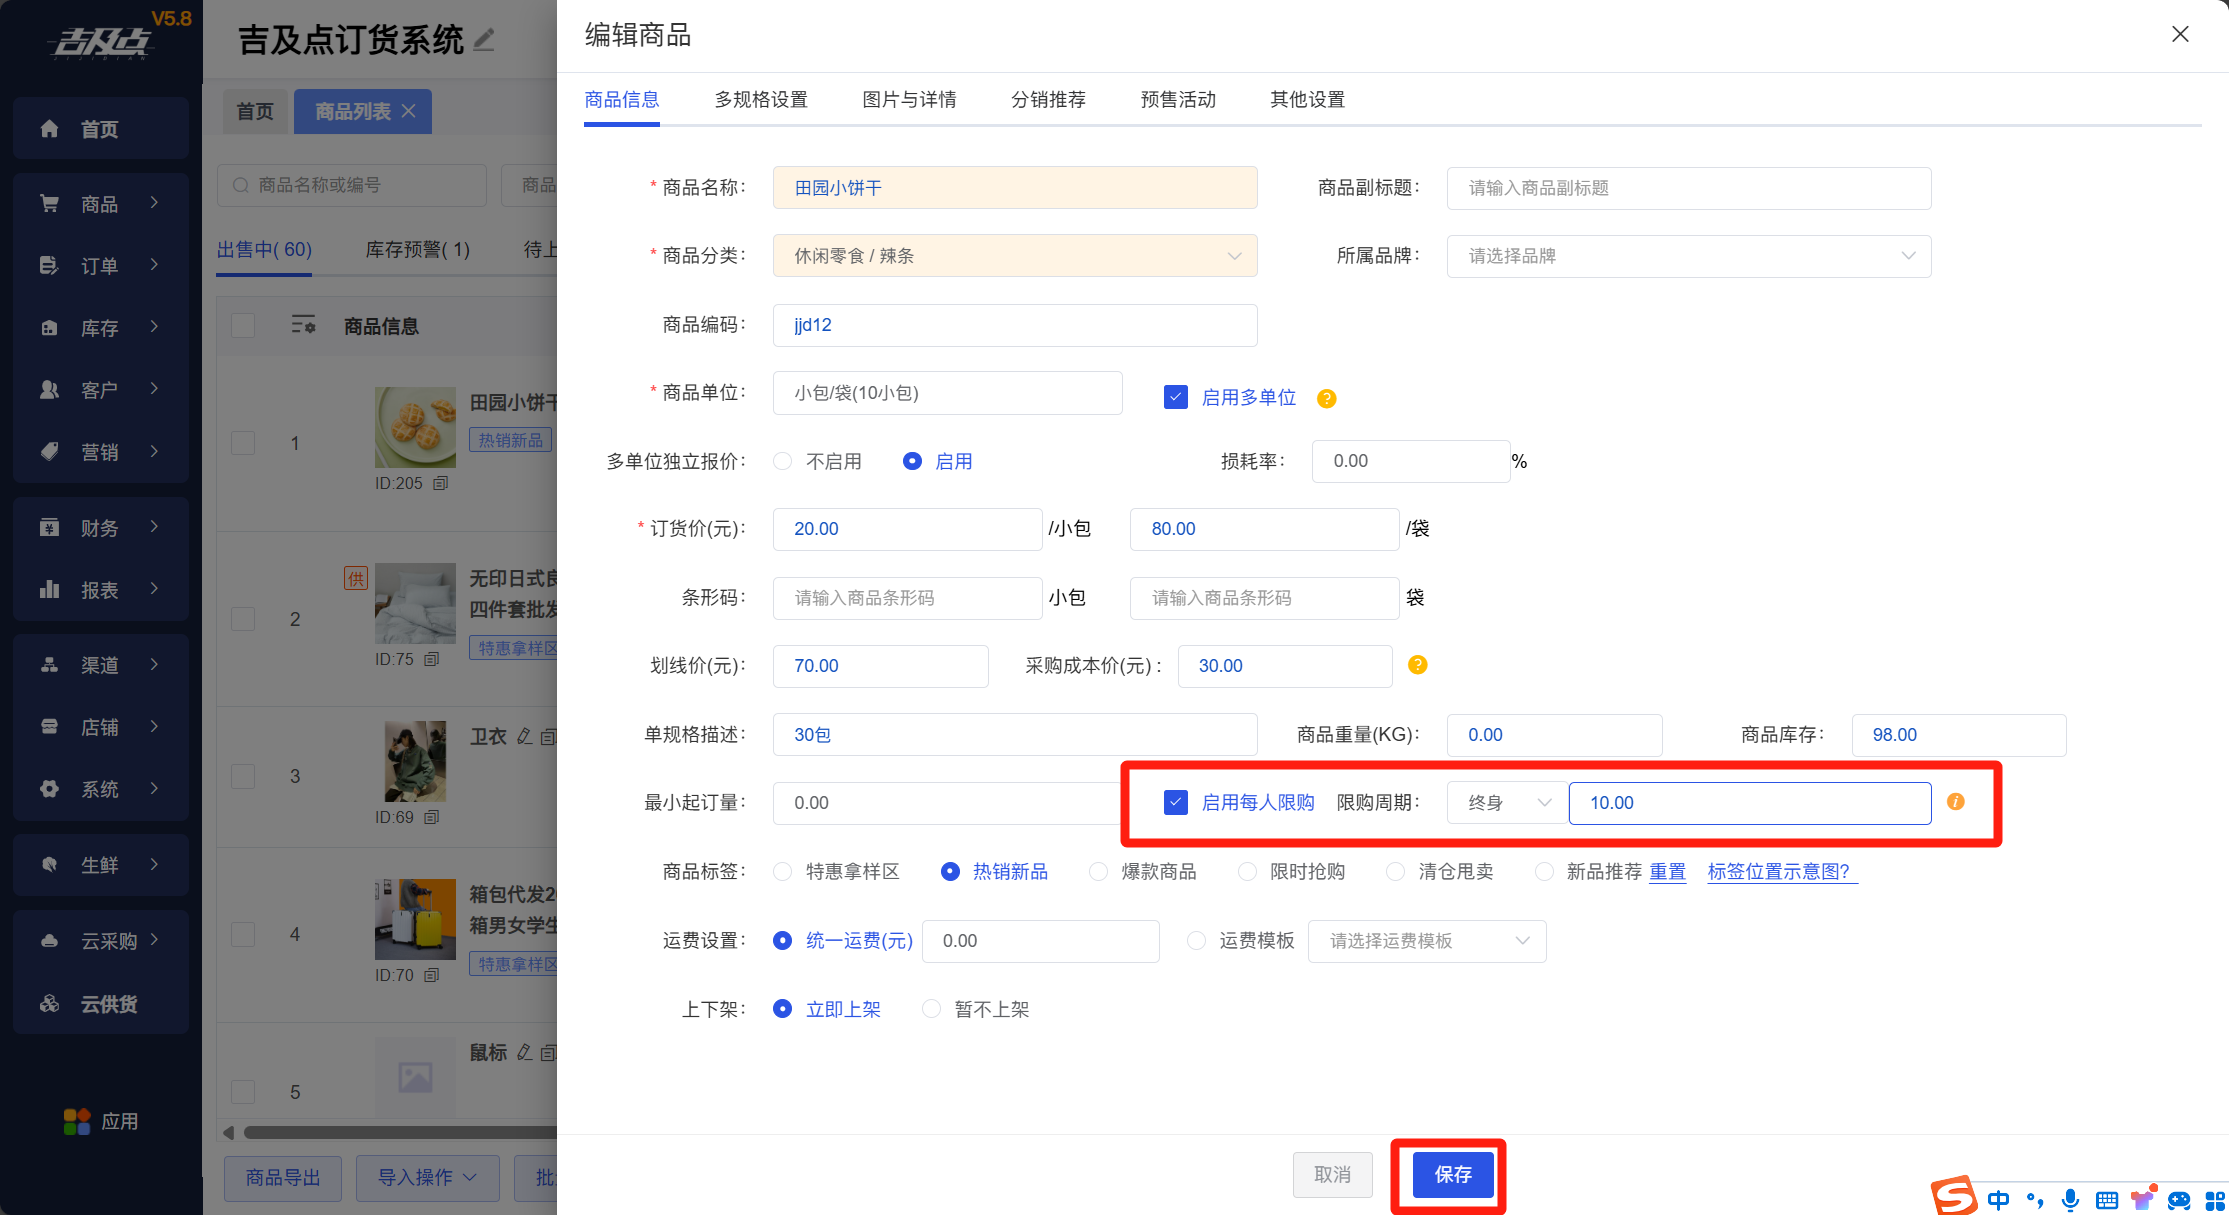
Task: Click the question icon next to 采购成本价
Action: 1417,665
